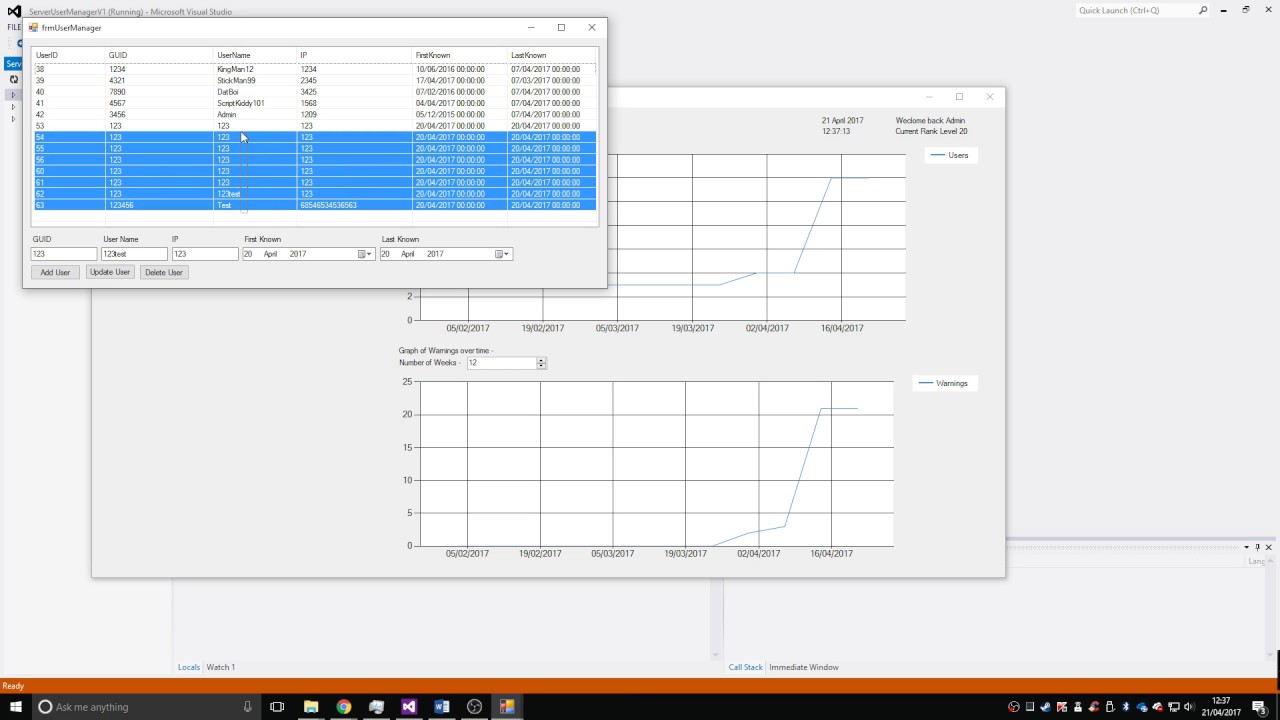Switch to the Watch 1 tab
This screenshot has height=720, width=1280.
[x=220, y=667]
